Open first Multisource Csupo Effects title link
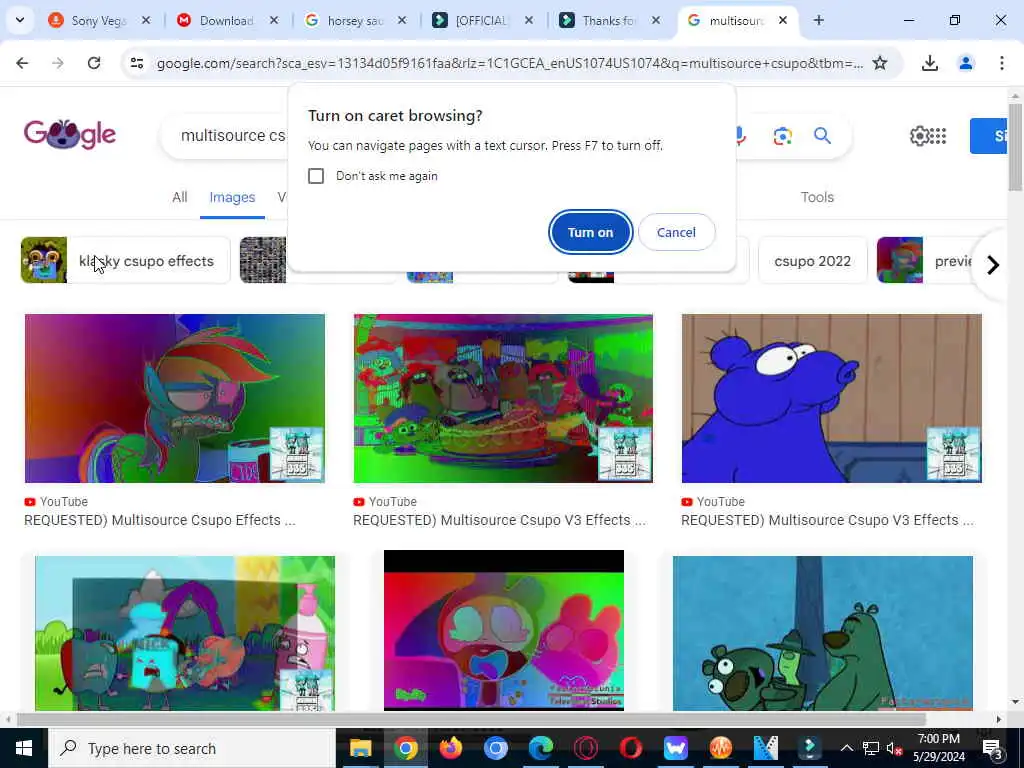The image size is (1024, 768). click(159, 520)
